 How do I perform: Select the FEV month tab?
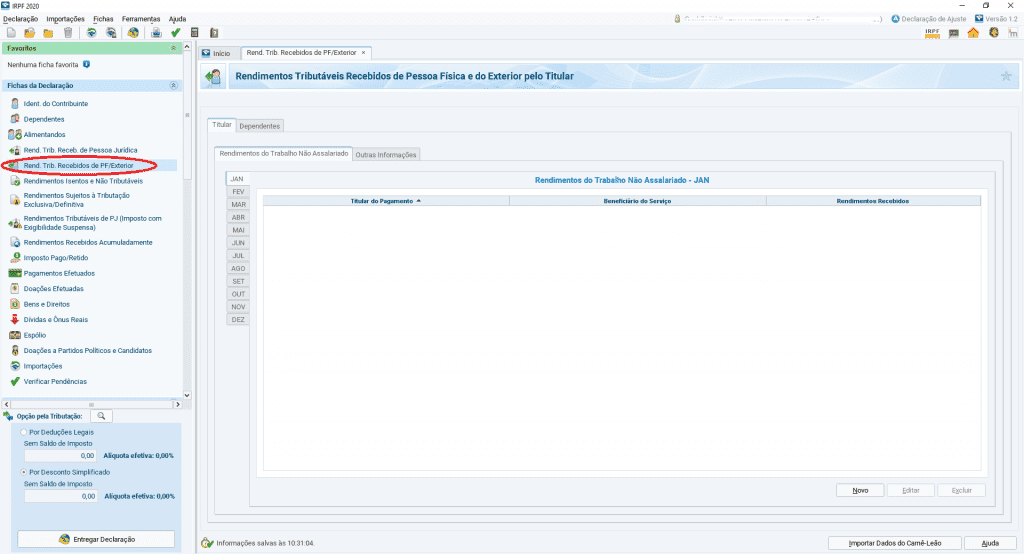pyautogui.click(x=238, y=192)
